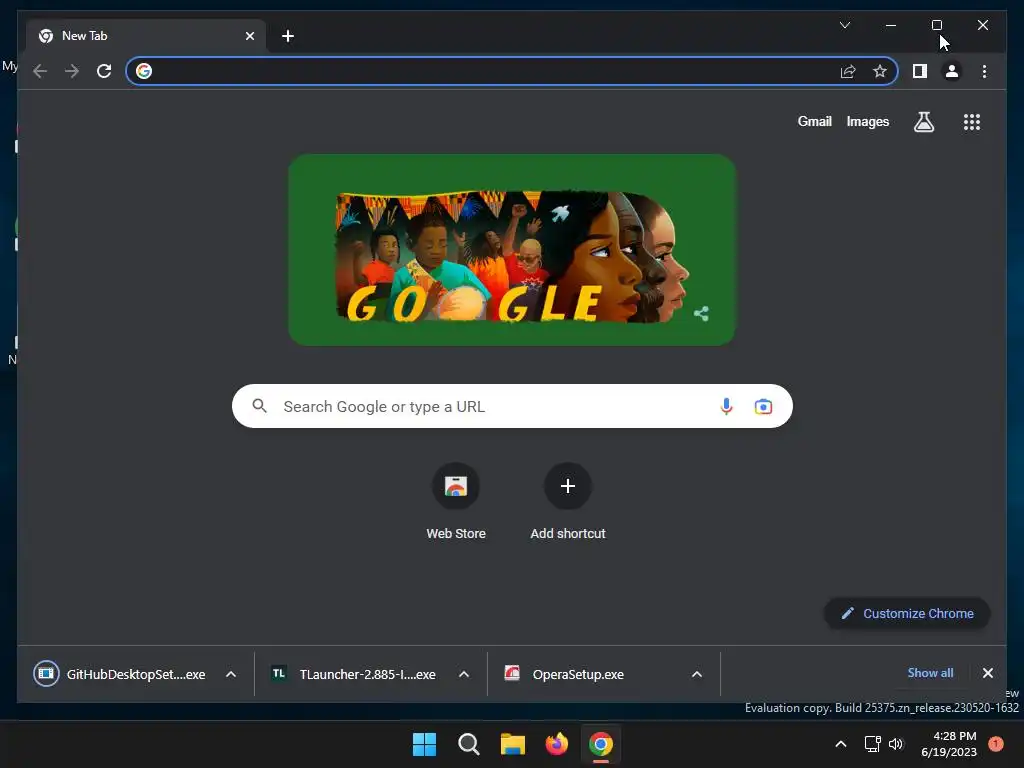Expand options for TLauncher download
1024x768 pixels.
(x=464, y=674)
